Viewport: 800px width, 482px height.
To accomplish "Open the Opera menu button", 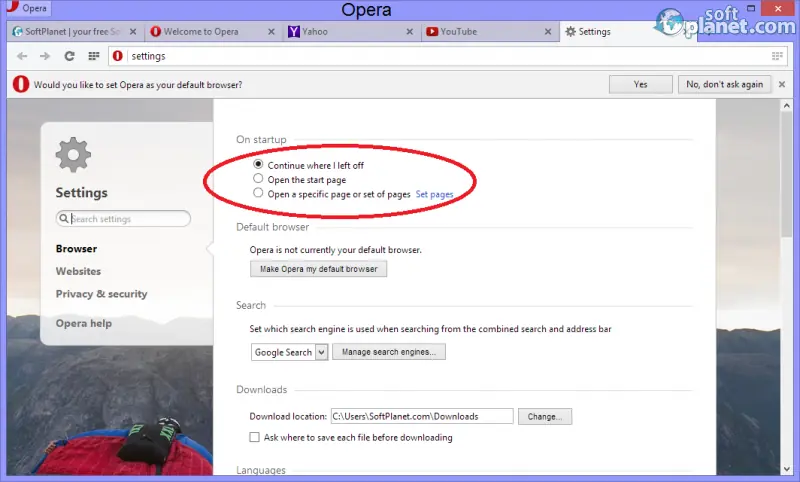I will [x=27, y=8].
